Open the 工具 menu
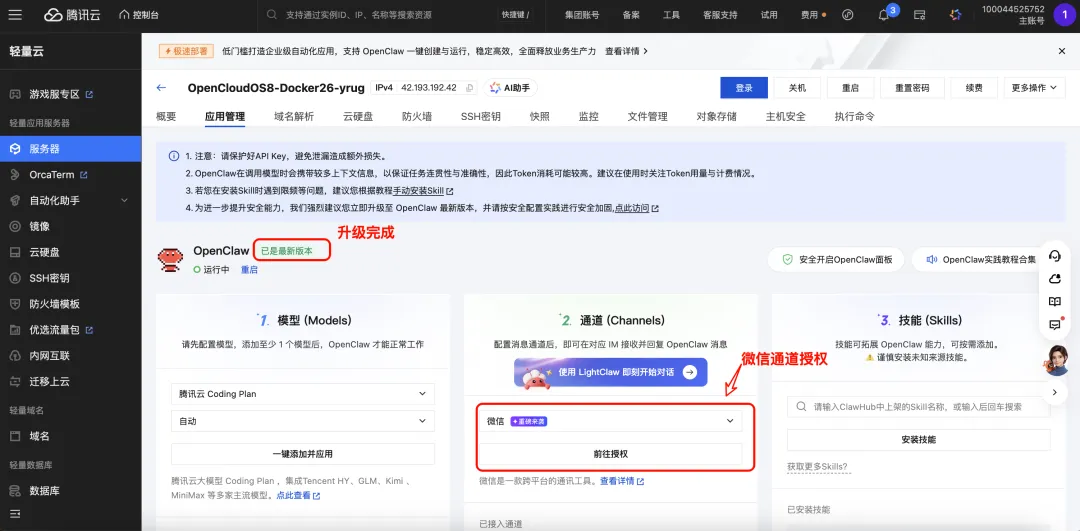This screenshot has width=1080, height=531. pos(672,14)
